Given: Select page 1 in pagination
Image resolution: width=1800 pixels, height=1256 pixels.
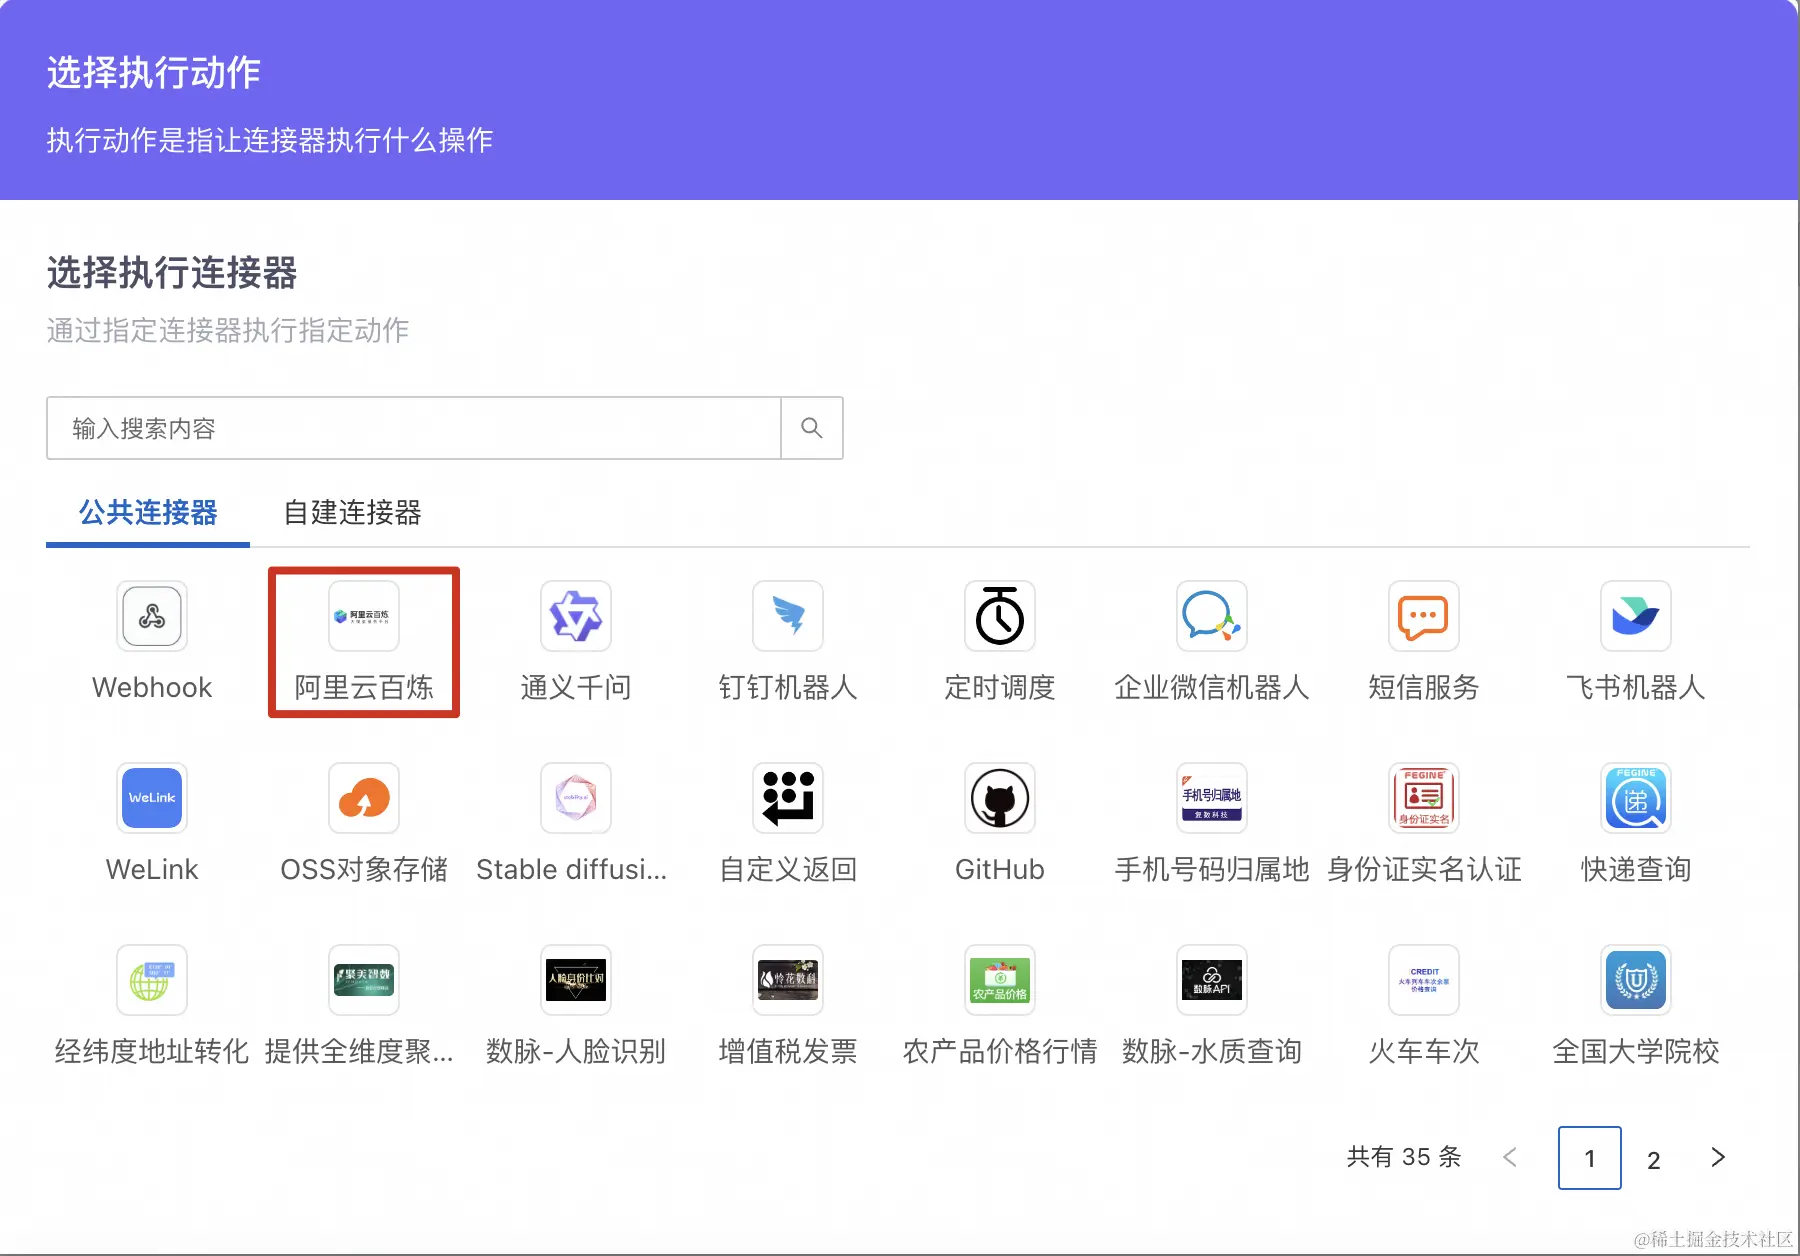Looking at the screenshot, I should click(1590, 1158).
